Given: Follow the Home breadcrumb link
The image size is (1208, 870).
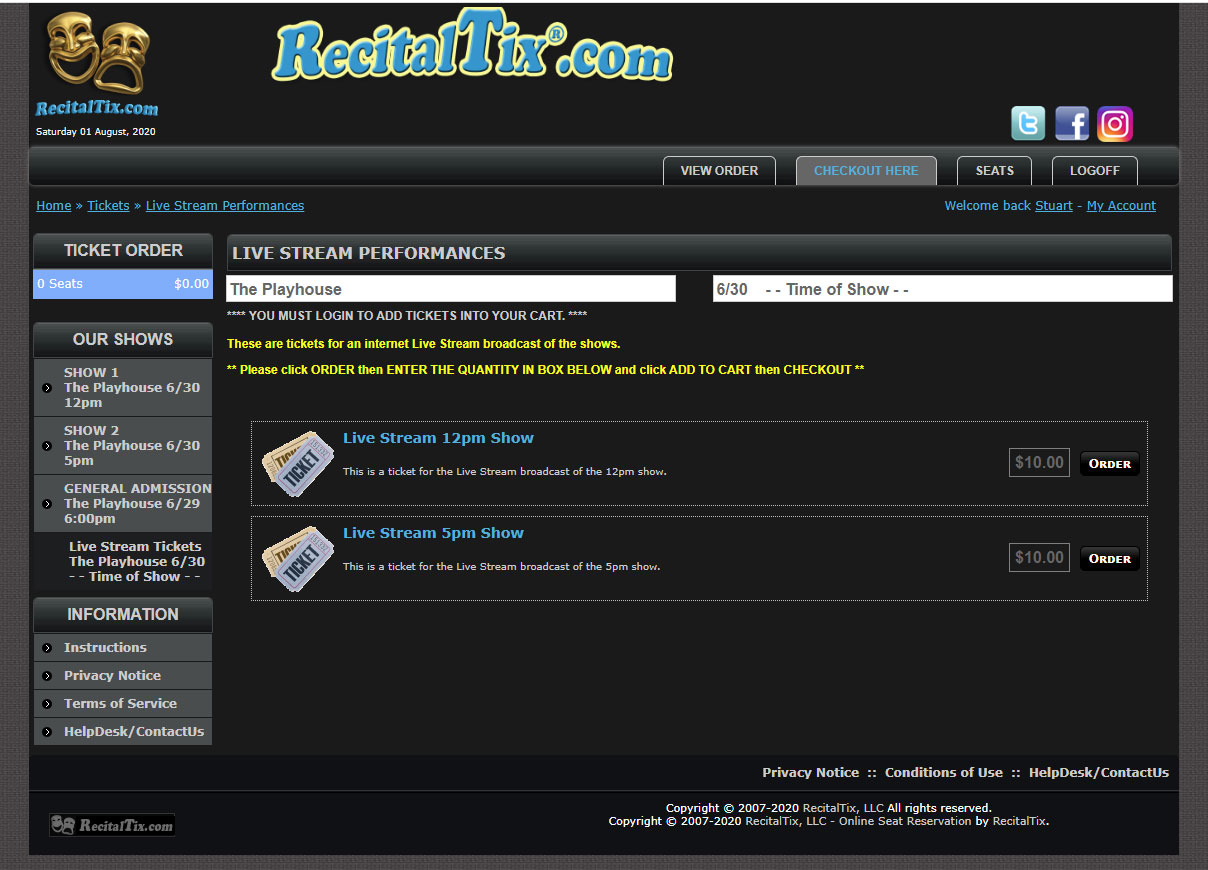Looking at the screenshot, I should pyautogui.click(x=53, y=206).
